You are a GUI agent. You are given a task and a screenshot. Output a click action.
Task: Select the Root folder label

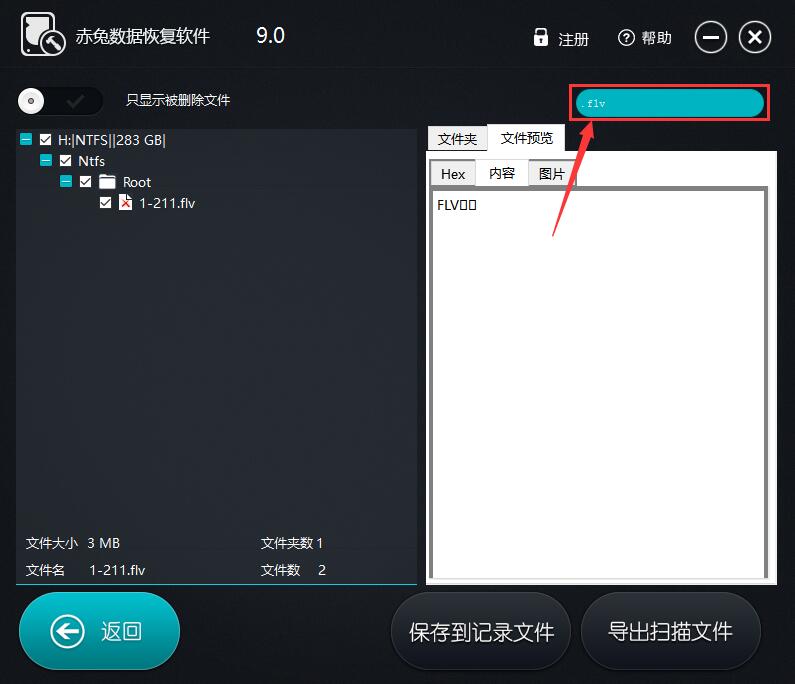coord(137,182)
